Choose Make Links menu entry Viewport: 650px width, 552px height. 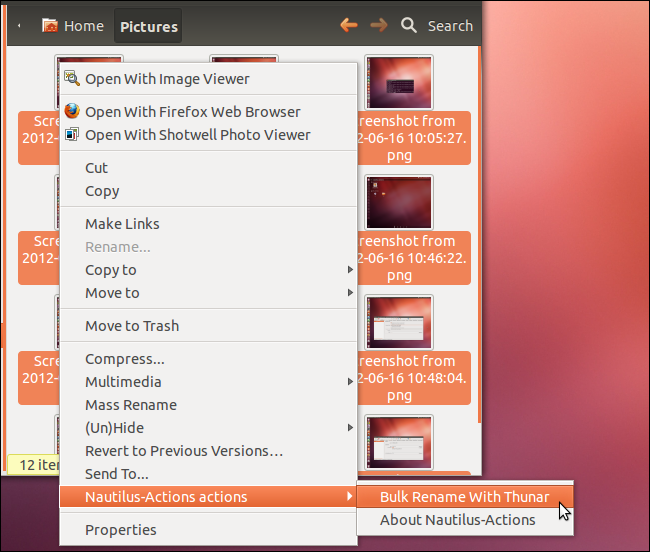click(x=208, y=224)
